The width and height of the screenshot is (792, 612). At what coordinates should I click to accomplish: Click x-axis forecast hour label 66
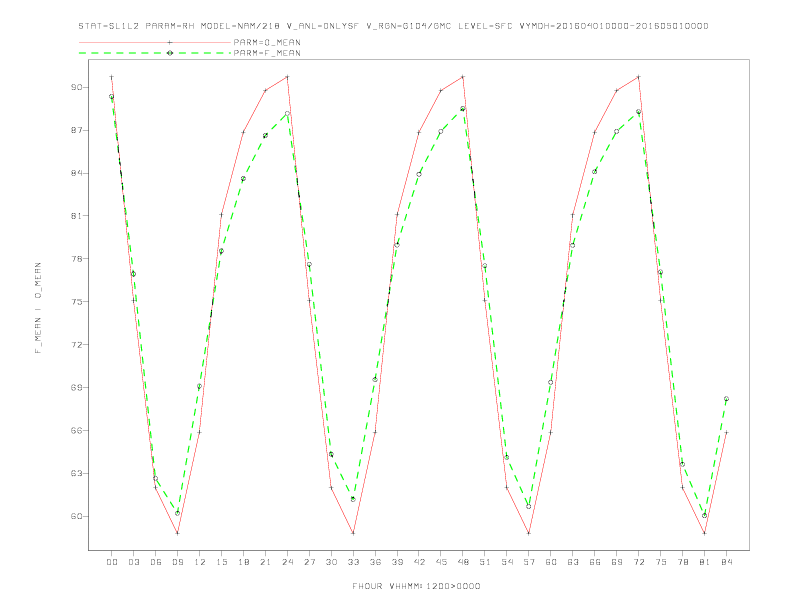pyautogui.click(x=595, y=562)
